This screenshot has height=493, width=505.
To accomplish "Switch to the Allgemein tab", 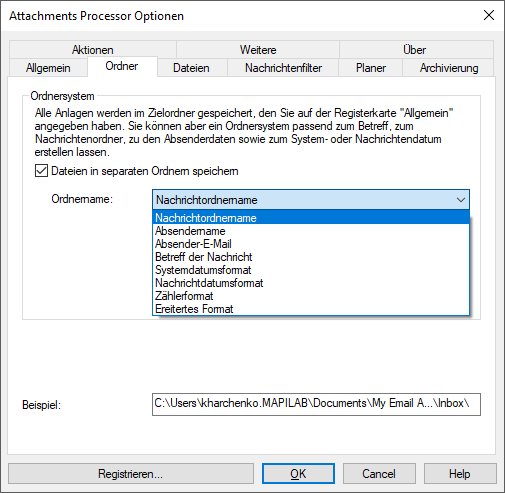I will 48,68.
